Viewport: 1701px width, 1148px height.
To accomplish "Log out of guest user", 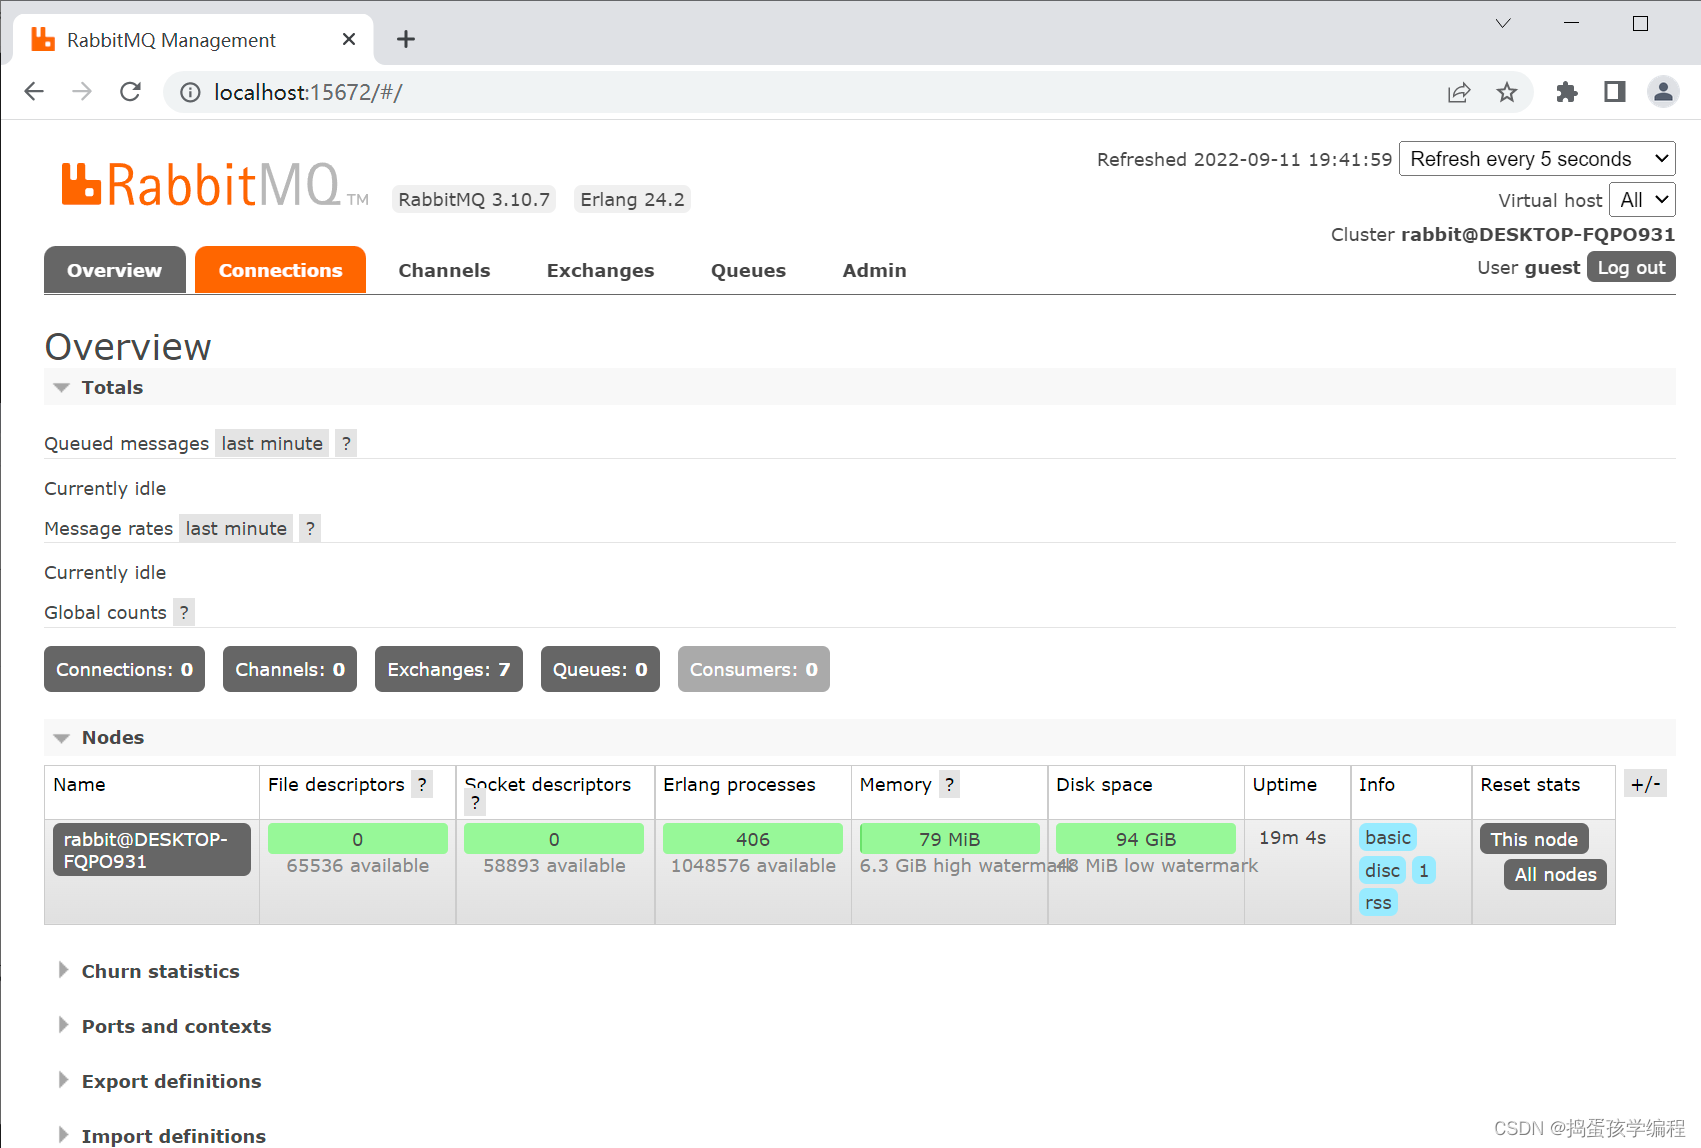I will pos(1631,267).
